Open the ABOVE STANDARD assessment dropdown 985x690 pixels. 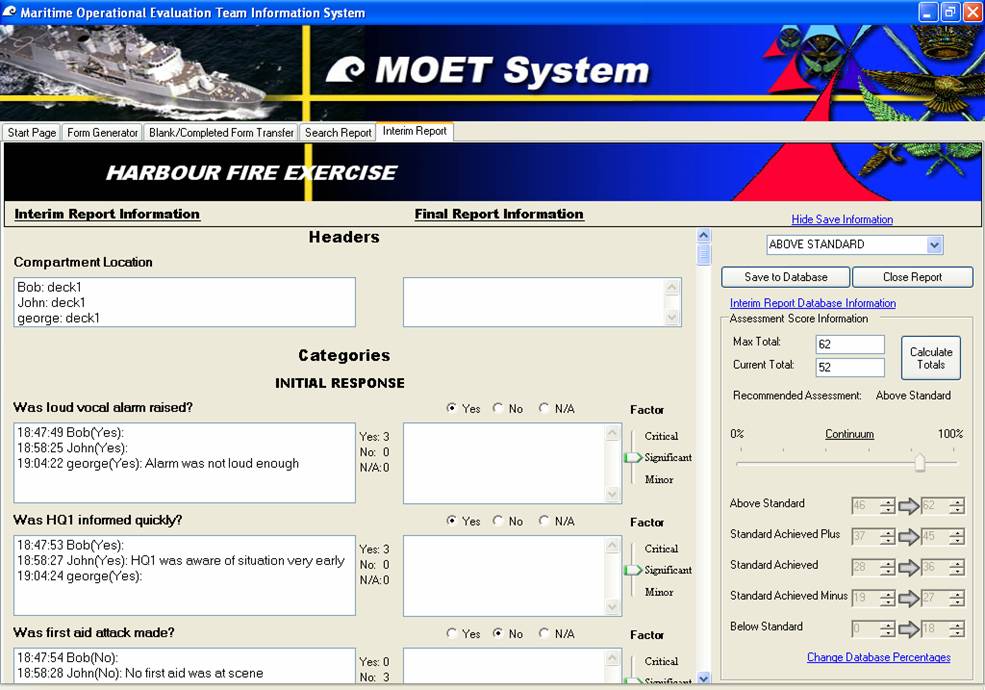(x=934, y=245)
